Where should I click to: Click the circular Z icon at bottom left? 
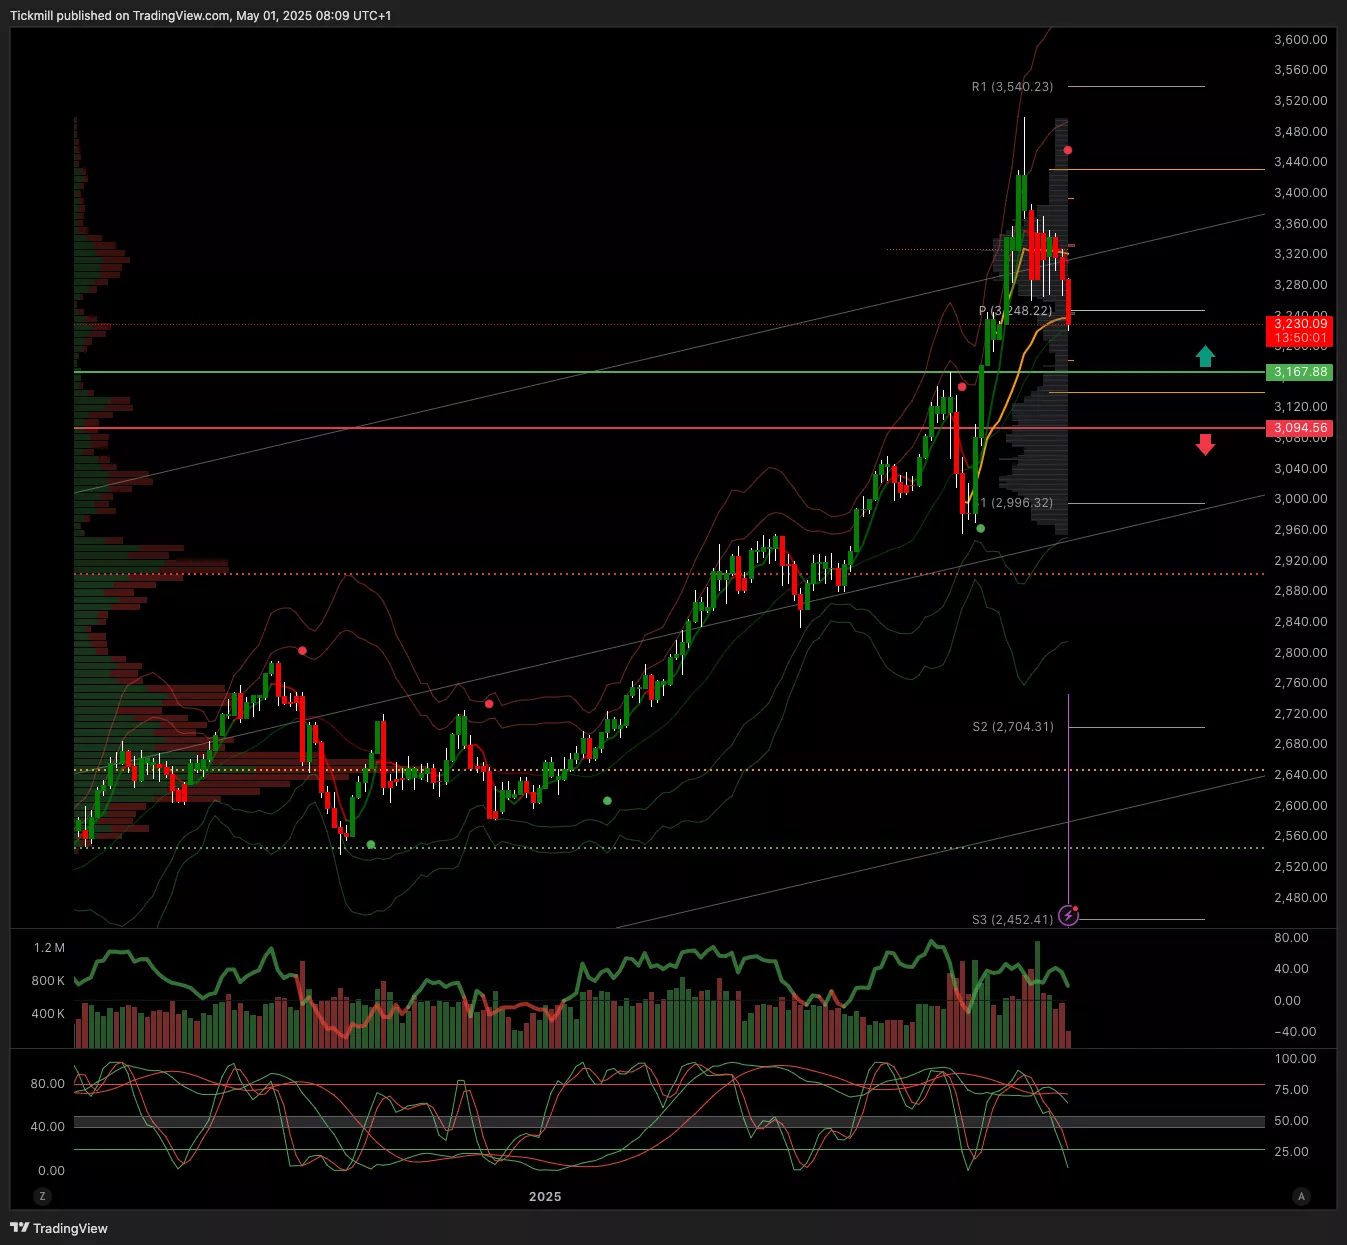tap(42, 1196)
